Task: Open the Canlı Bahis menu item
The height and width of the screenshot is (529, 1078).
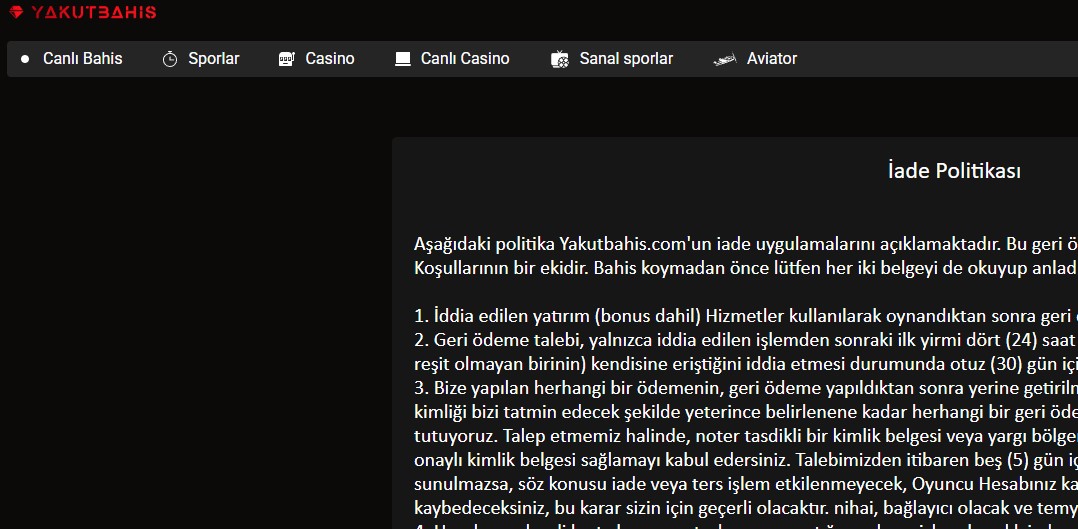Action: click(82, 59)
